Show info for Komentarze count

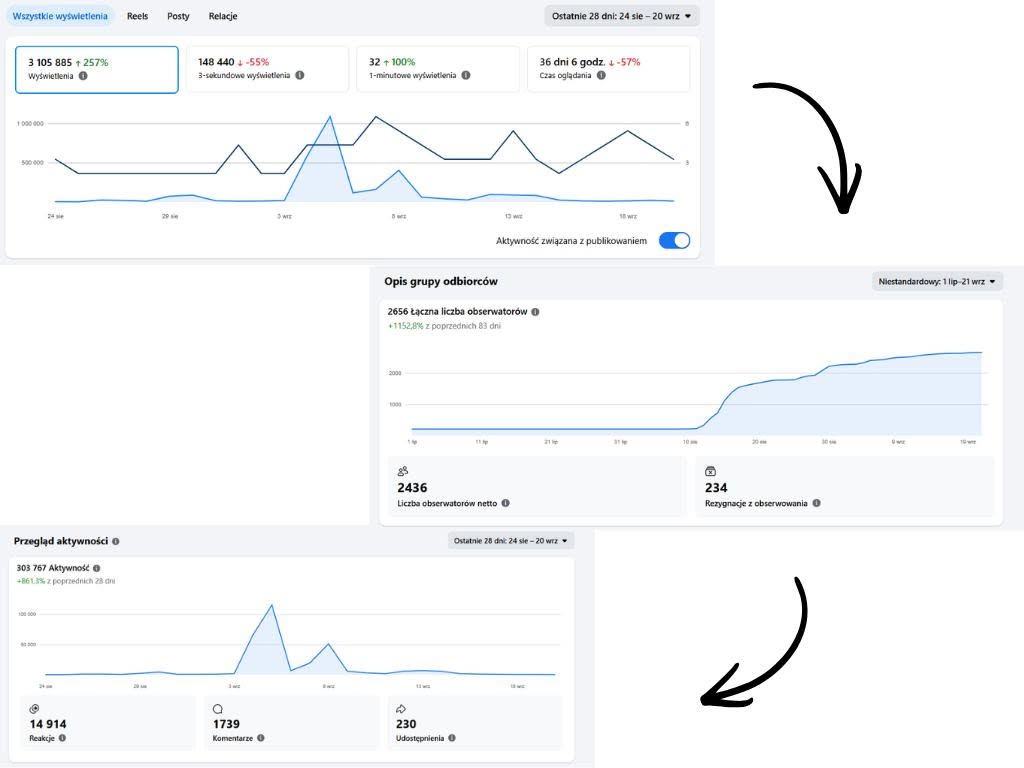(261, 738)
